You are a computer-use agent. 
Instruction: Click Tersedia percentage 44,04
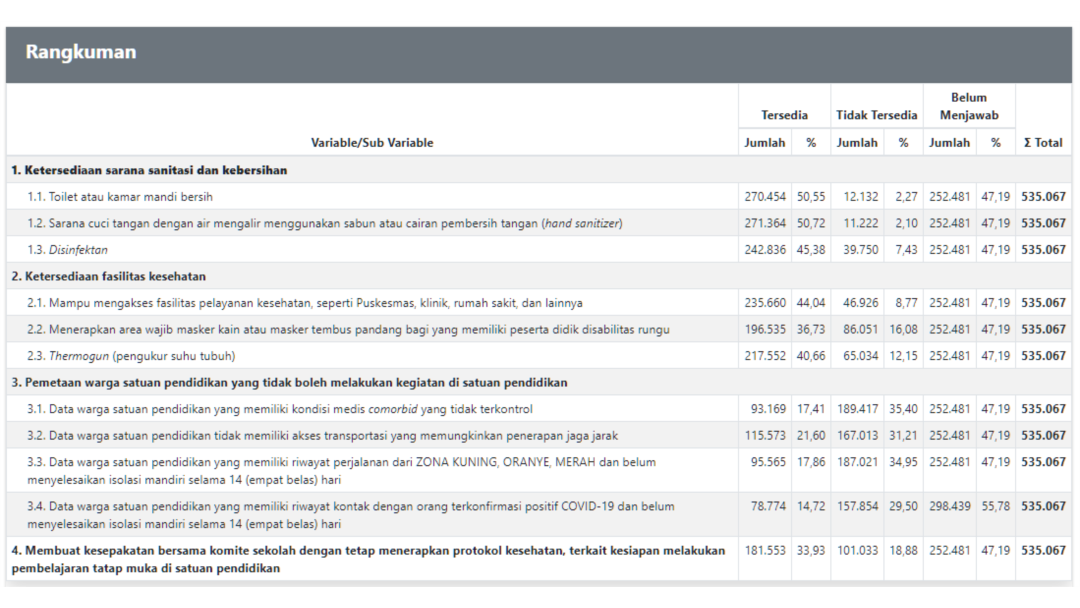[811, 303]
